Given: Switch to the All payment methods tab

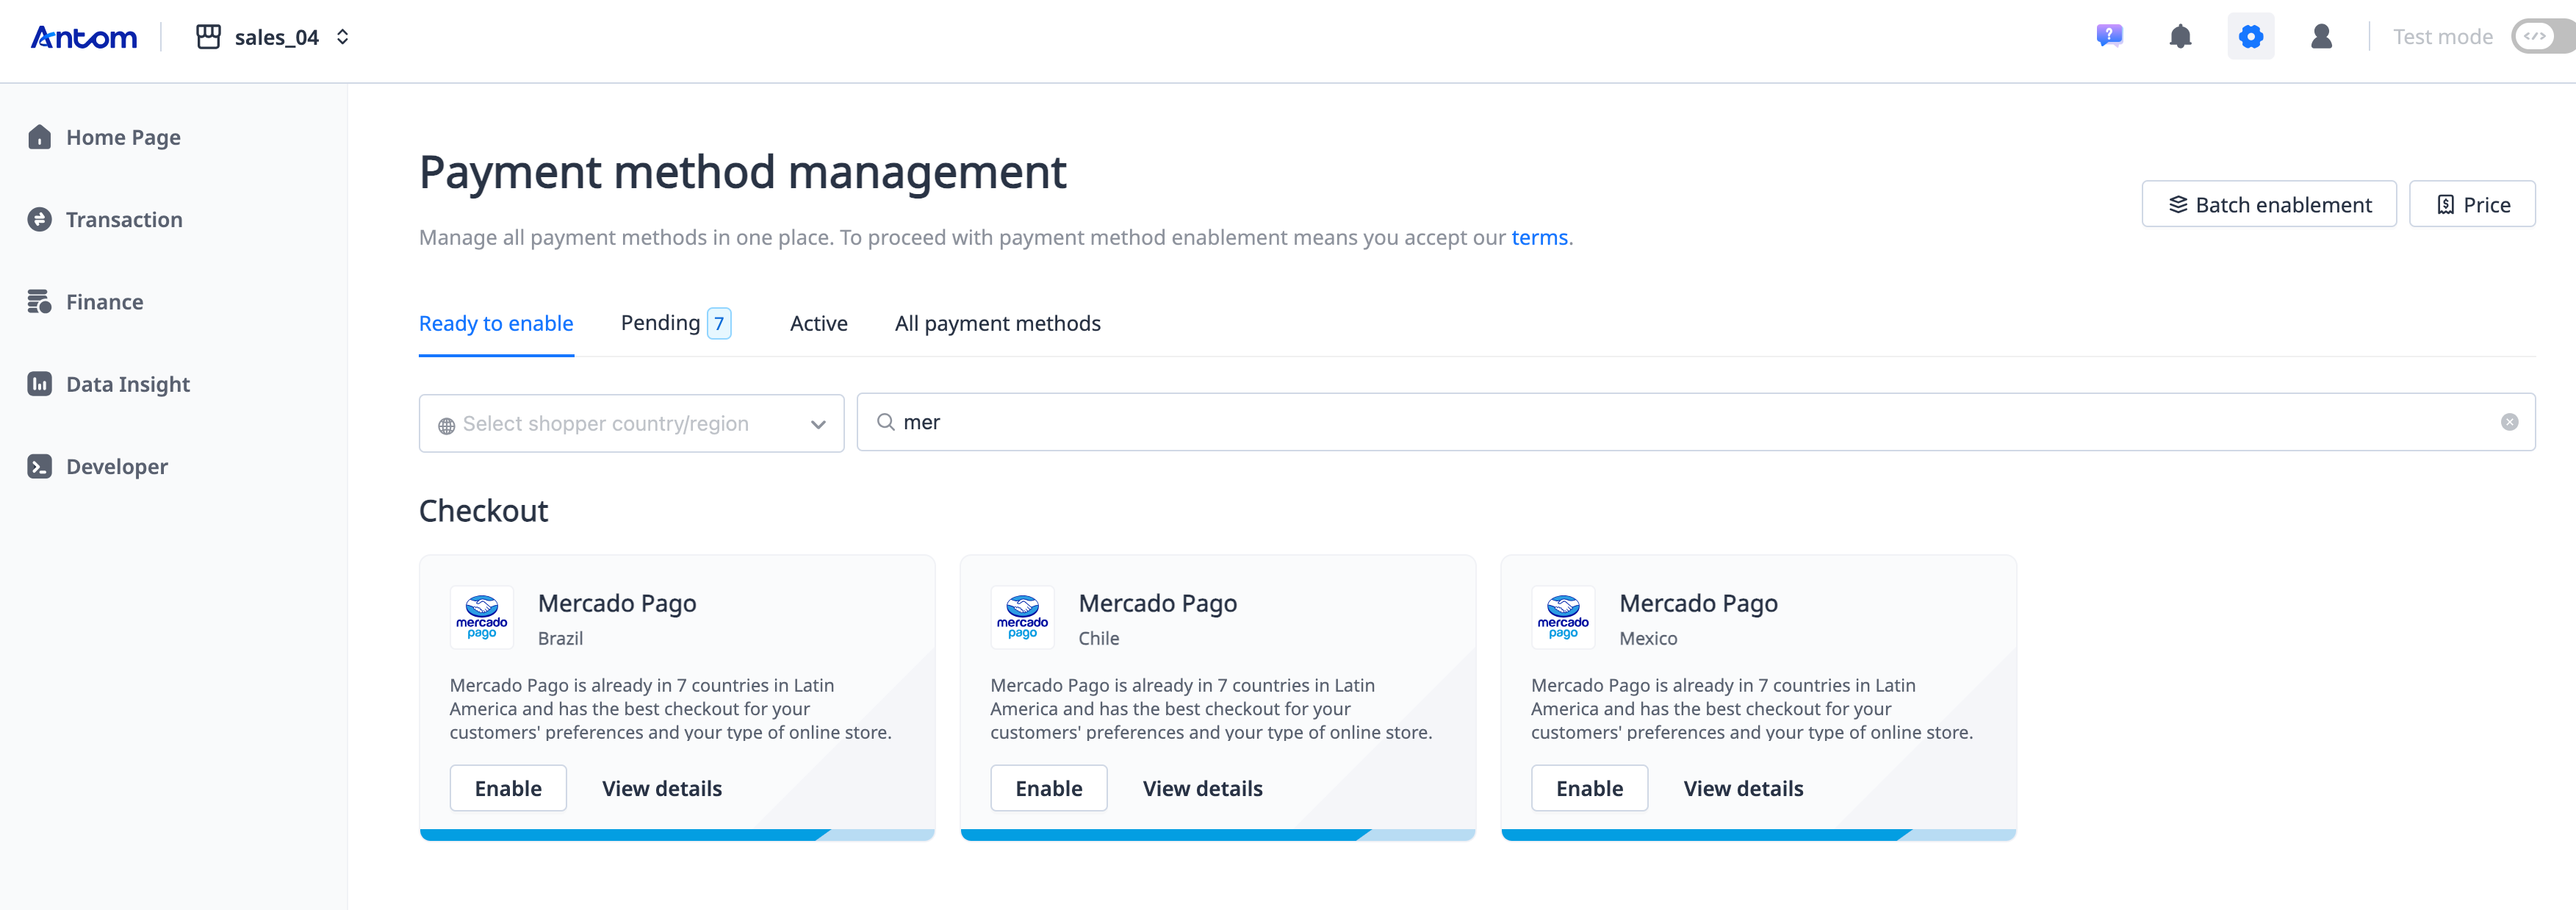Looking at the screenshot, I should point(997,323).
